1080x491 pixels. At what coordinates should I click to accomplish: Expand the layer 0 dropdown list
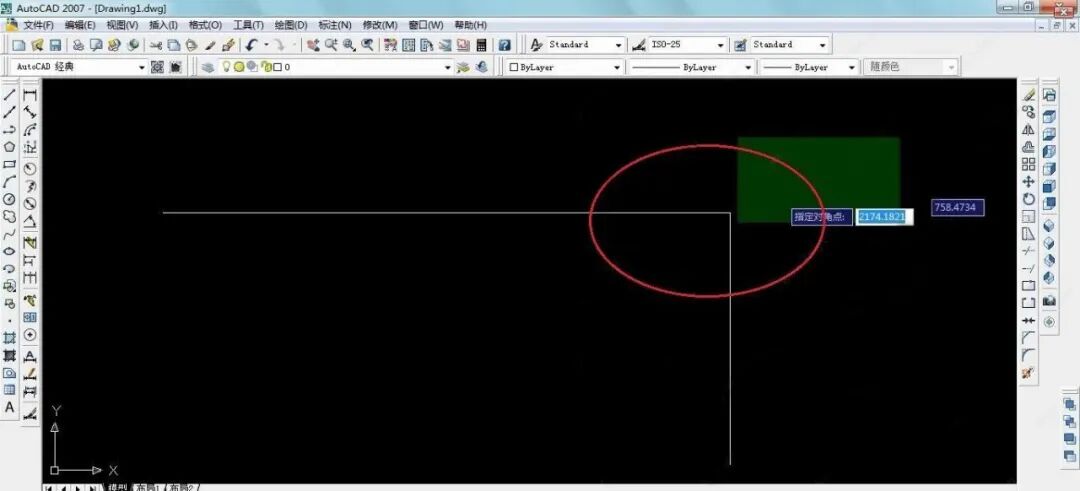448,67
